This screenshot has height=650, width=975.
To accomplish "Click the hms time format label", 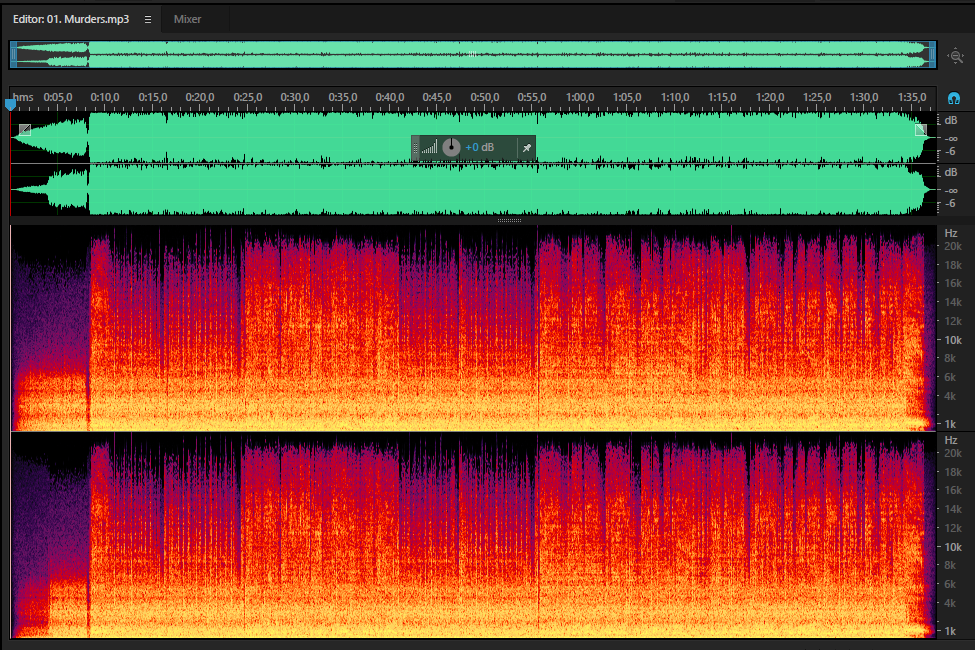I will 23,98.
